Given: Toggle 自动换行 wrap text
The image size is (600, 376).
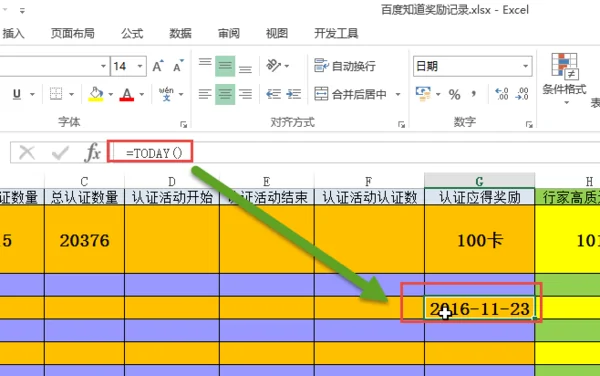Looking at the screenshot, I should 345,66.
